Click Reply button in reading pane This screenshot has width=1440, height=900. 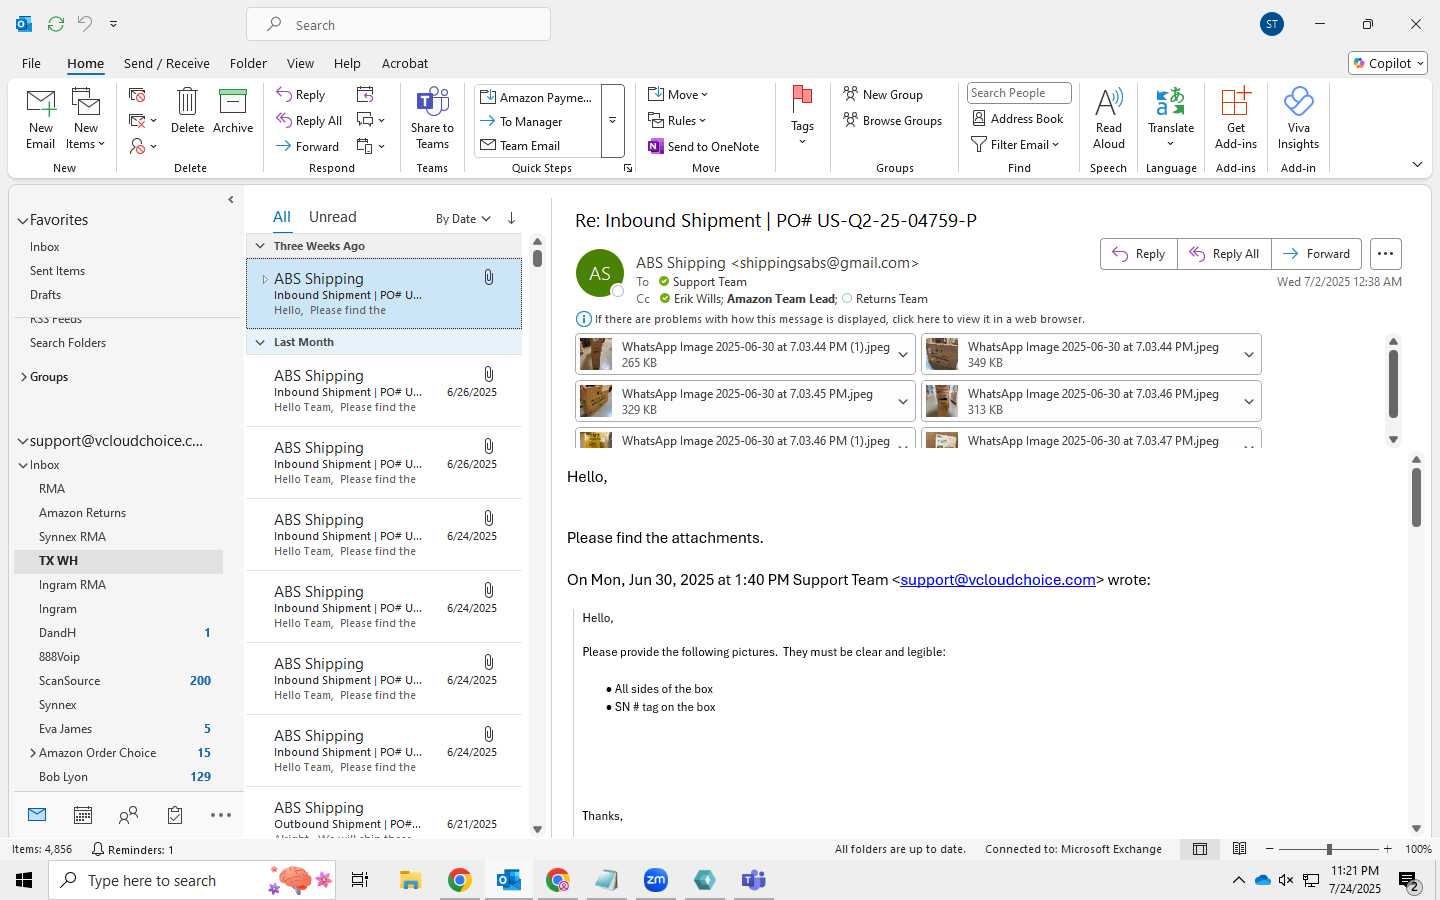click(x=1139, y=254)
